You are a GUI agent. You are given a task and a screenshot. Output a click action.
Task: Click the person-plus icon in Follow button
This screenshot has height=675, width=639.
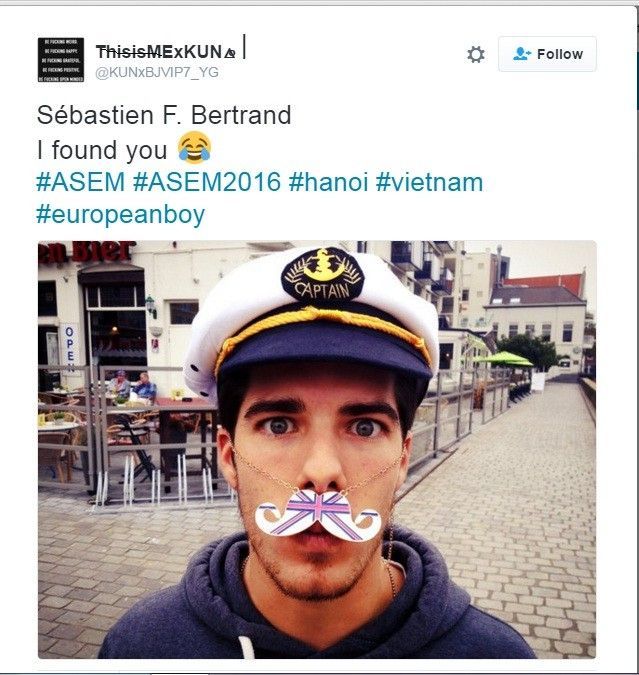click(x=521, y=54)
